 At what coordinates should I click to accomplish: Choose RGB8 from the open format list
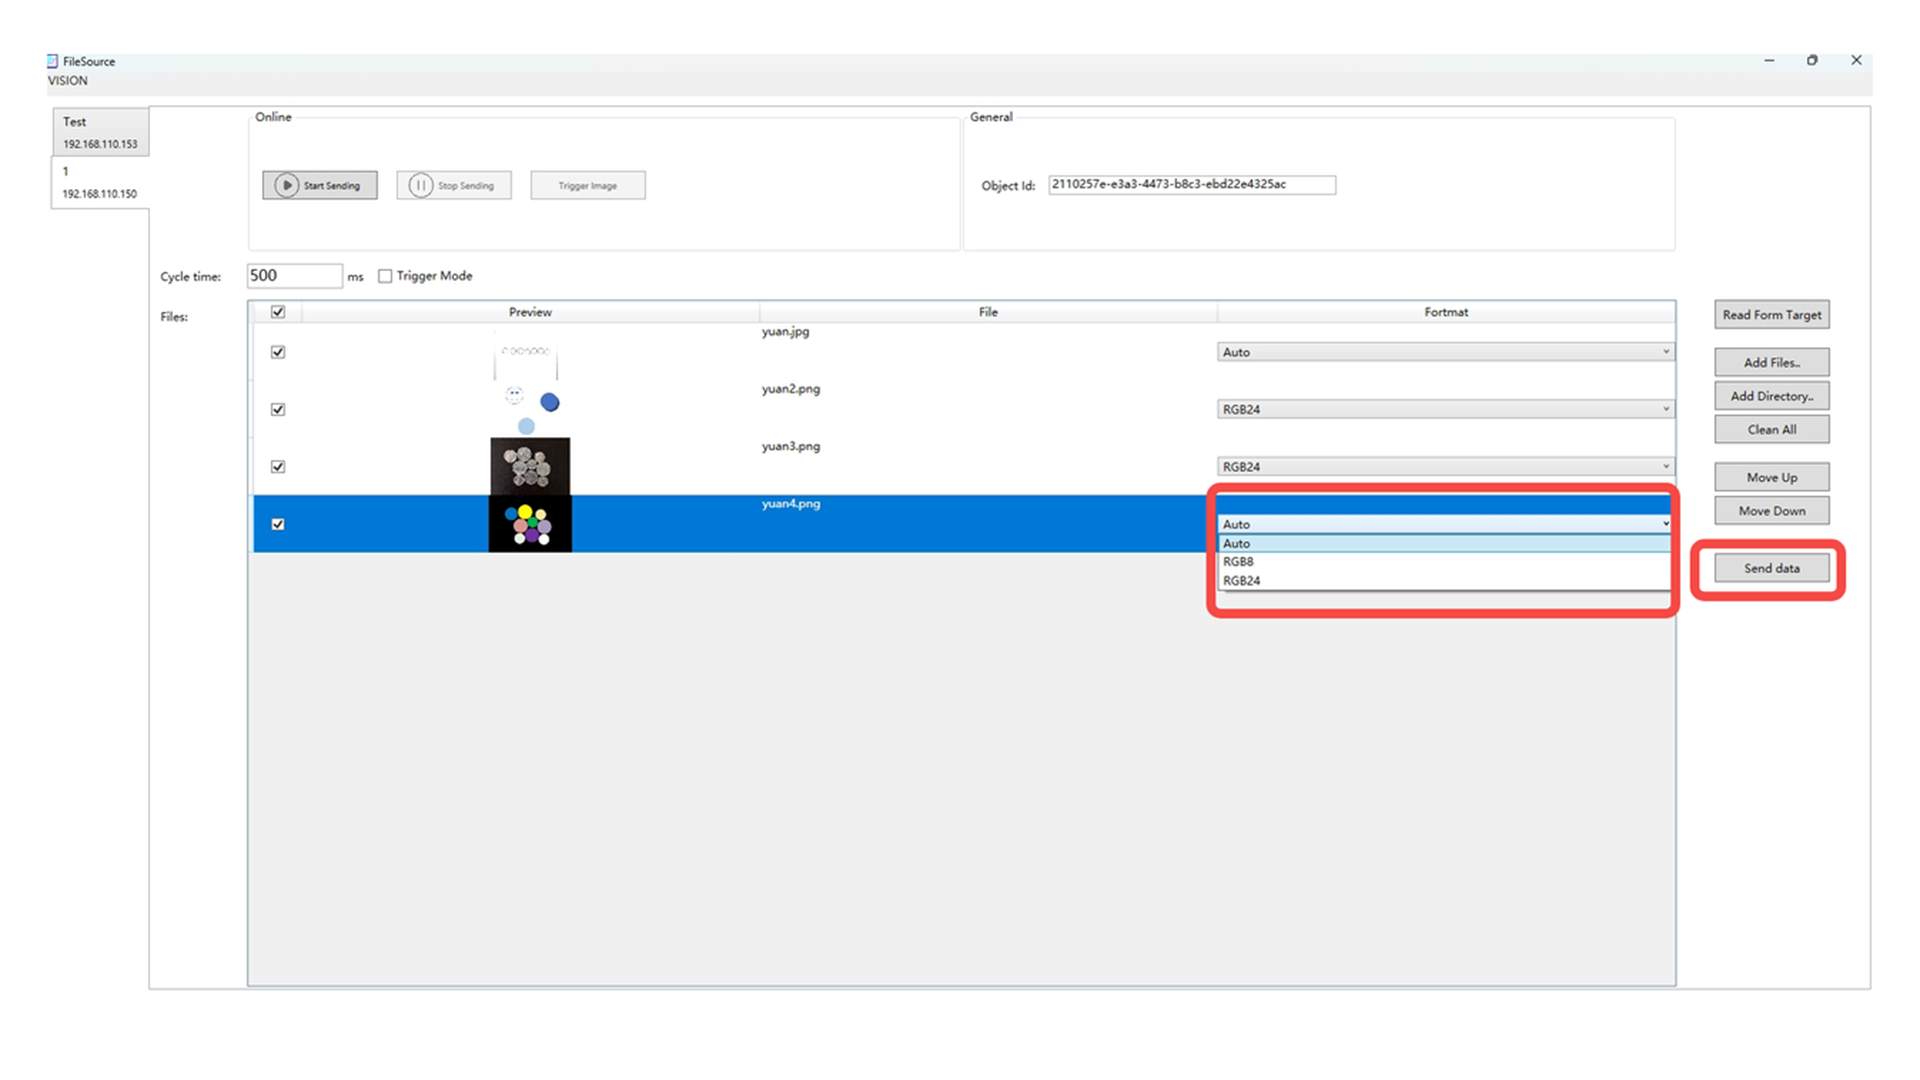(x=1238, y=562)
